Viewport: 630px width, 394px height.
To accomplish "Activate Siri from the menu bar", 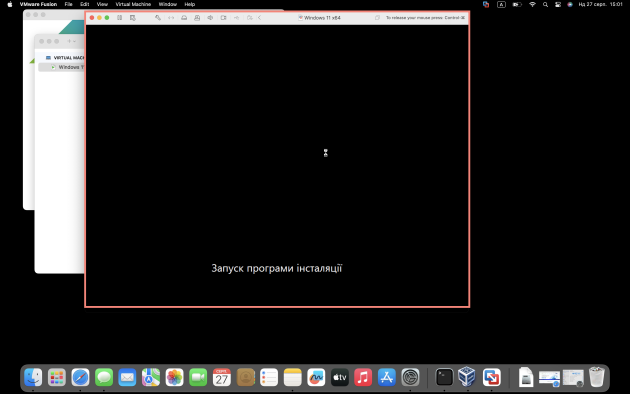I will [570, 4].
